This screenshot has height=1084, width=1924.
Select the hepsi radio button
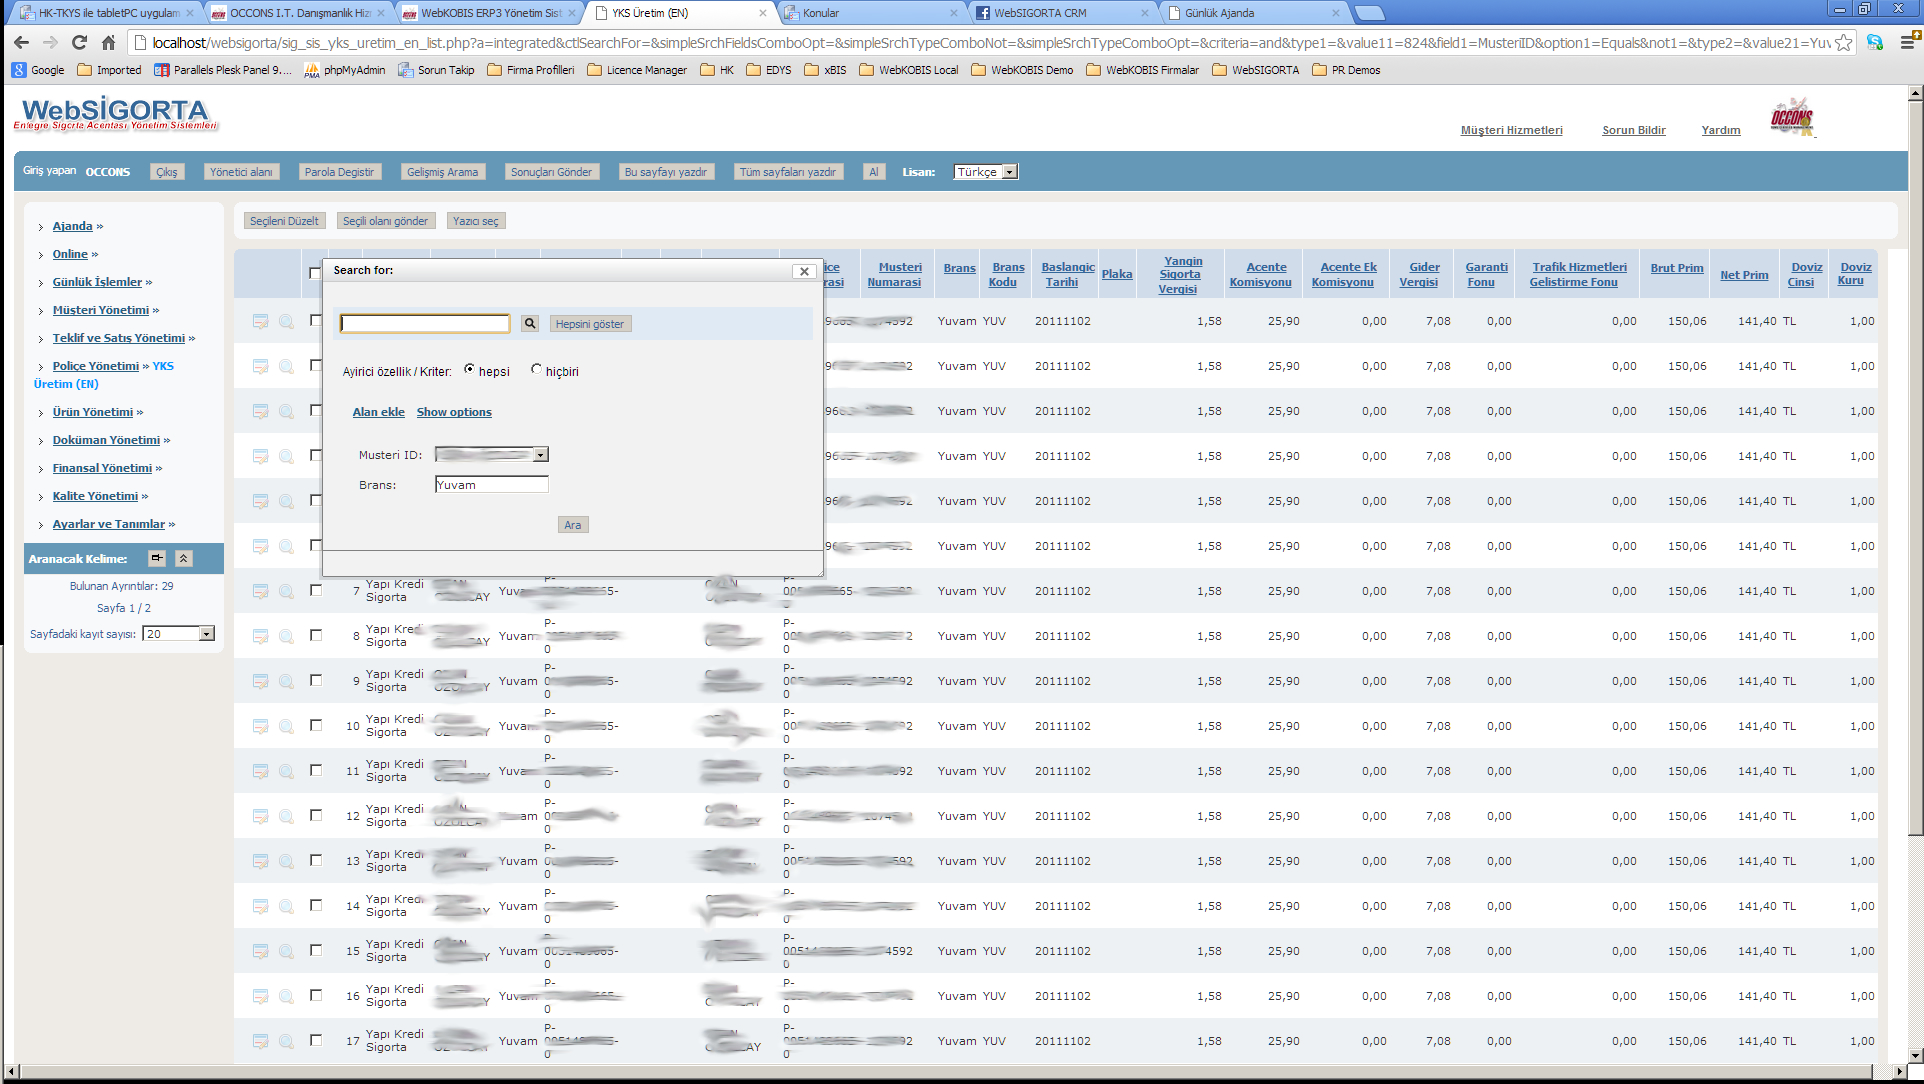click(469, 369)
